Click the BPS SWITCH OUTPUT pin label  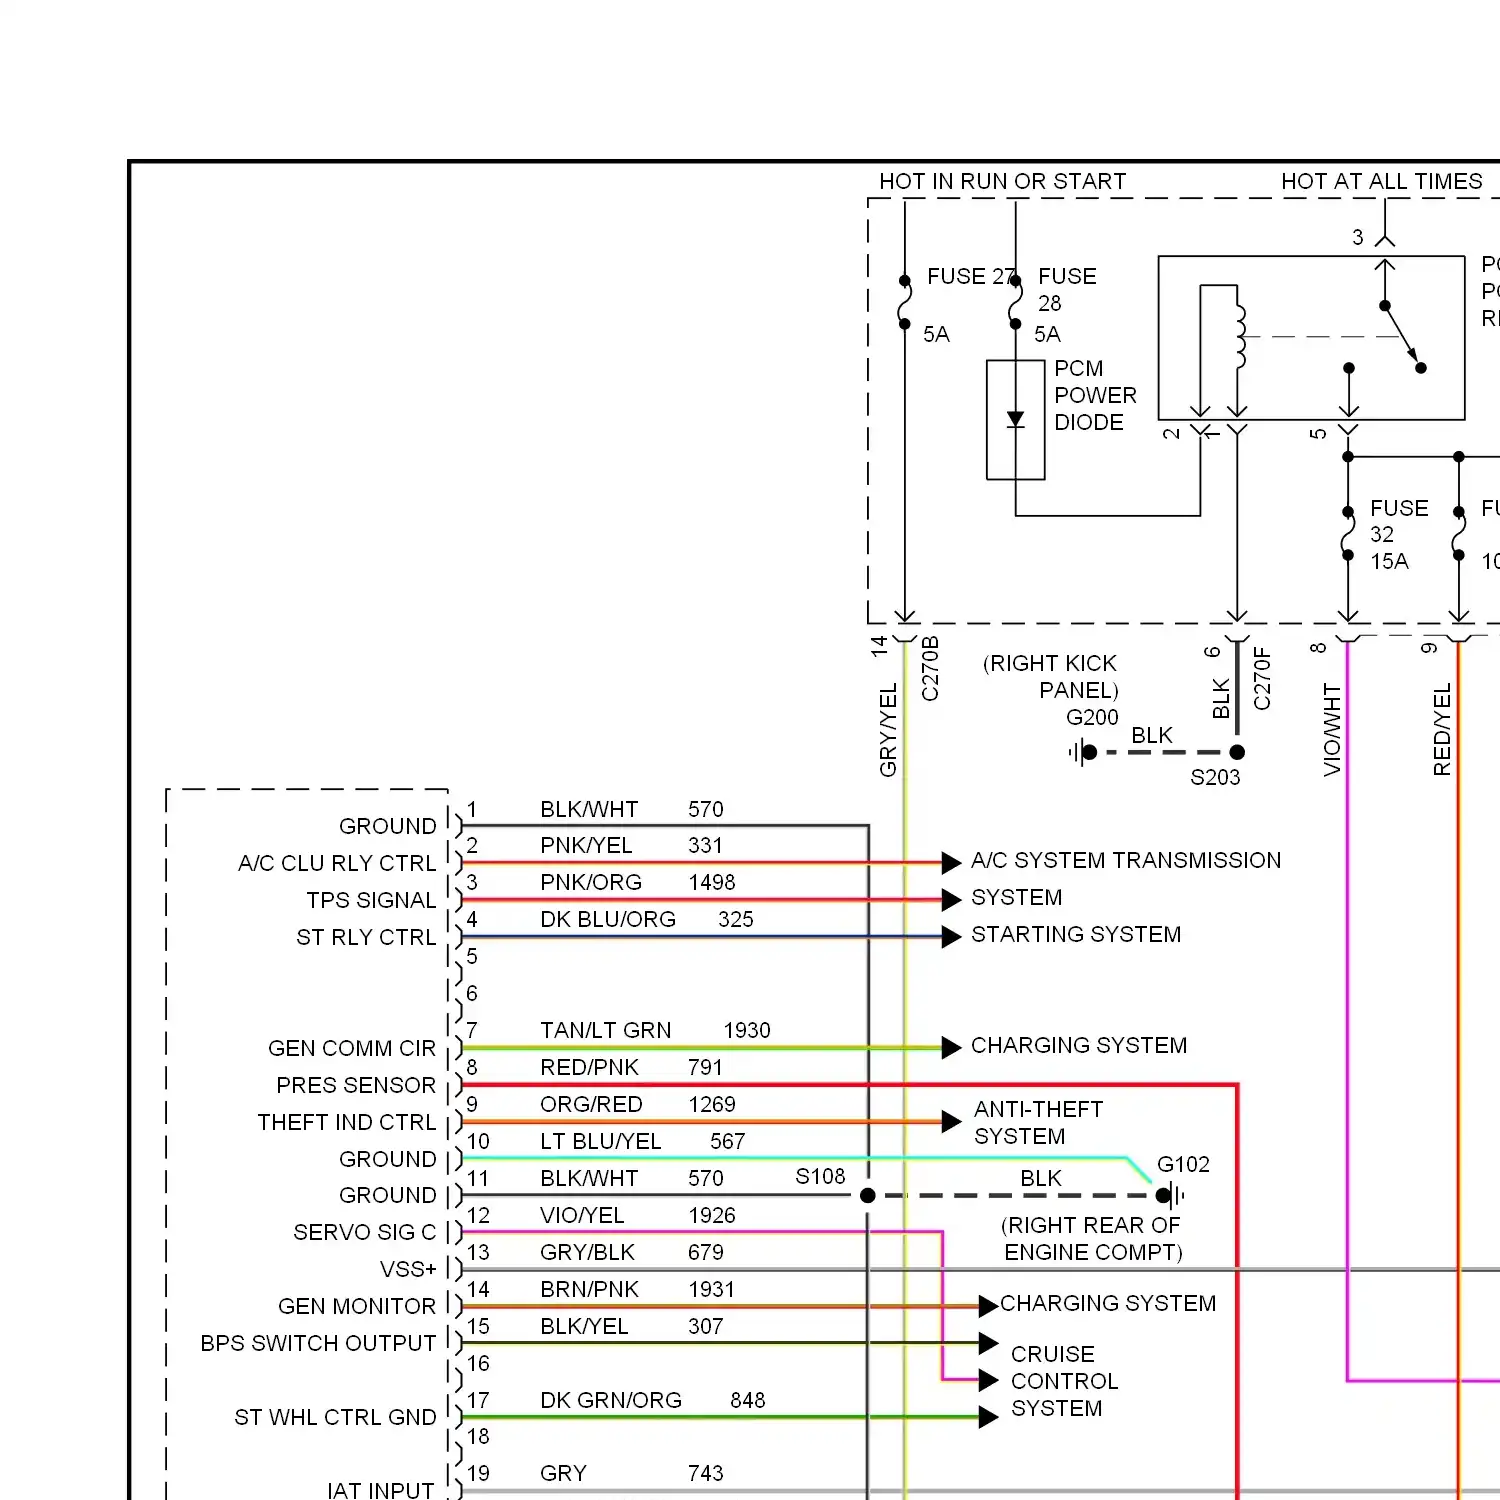point(318,1343)
